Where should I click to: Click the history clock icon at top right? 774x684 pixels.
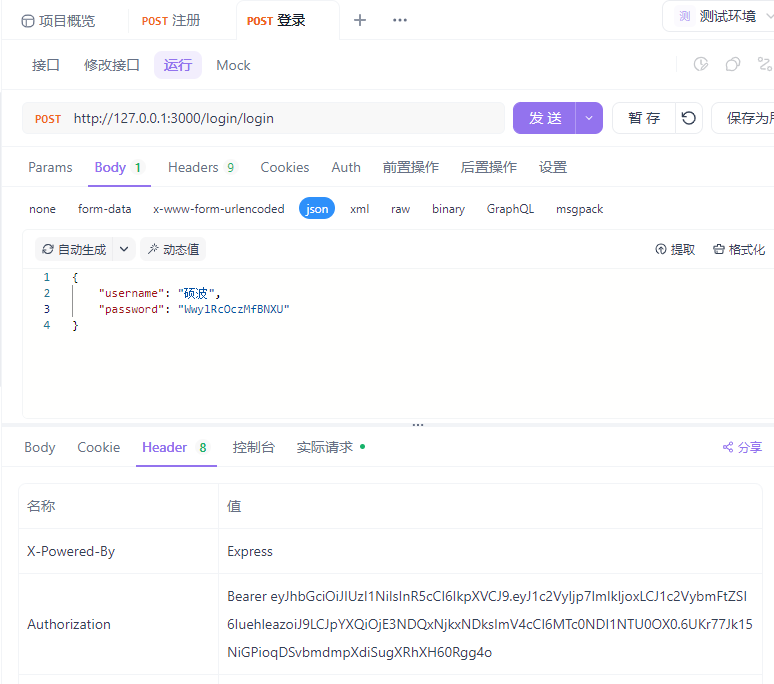click(x=701, y=65)
